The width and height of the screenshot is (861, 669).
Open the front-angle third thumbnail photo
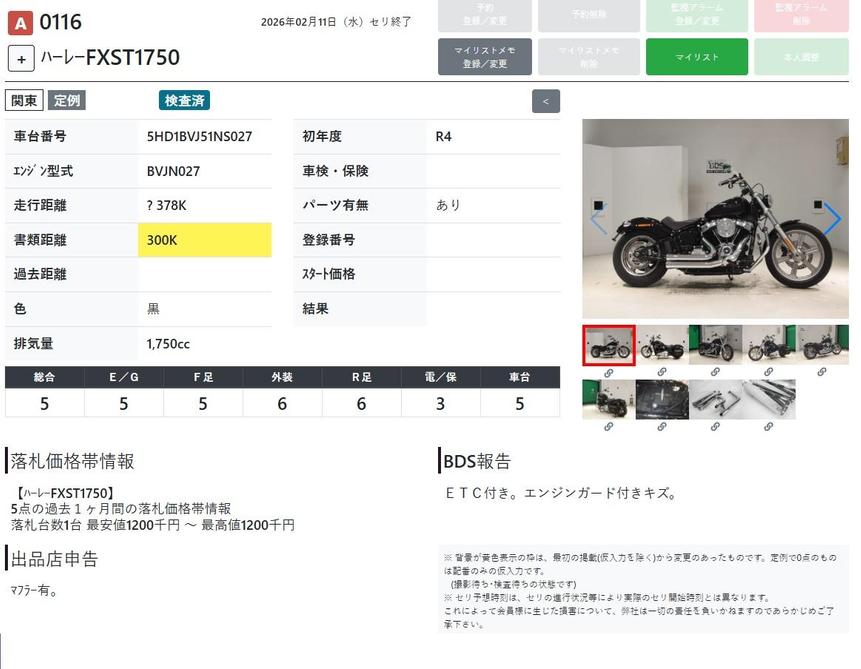click(x=715, y=346)
